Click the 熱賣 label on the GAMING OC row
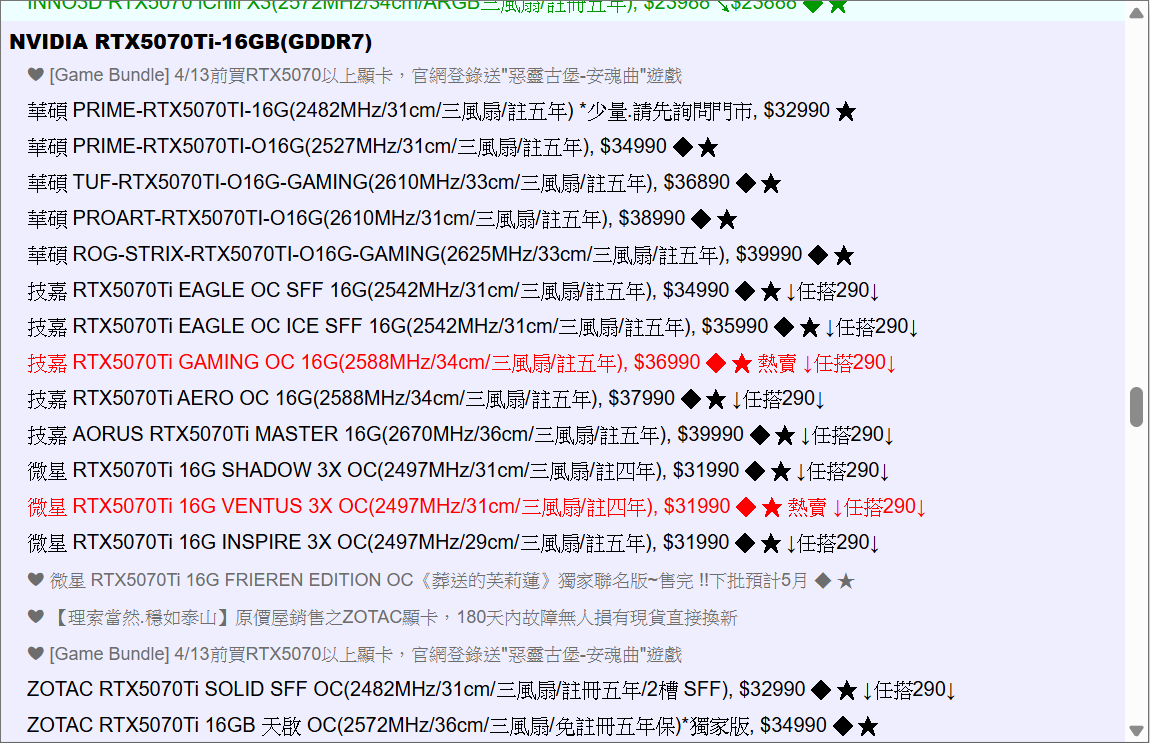The width and height of the screenshot is (1150, 743). point(777,363)
